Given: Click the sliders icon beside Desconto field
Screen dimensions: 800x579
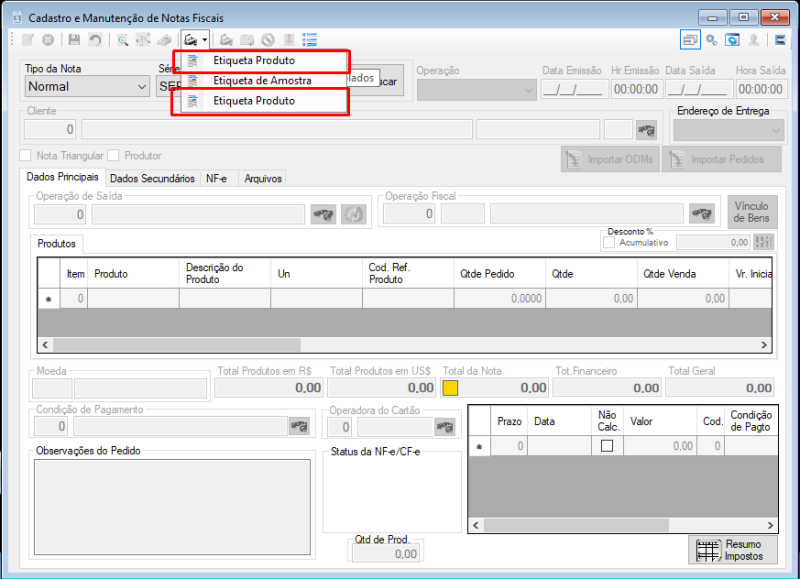Looking at the screenshot, I should (764, 242).
